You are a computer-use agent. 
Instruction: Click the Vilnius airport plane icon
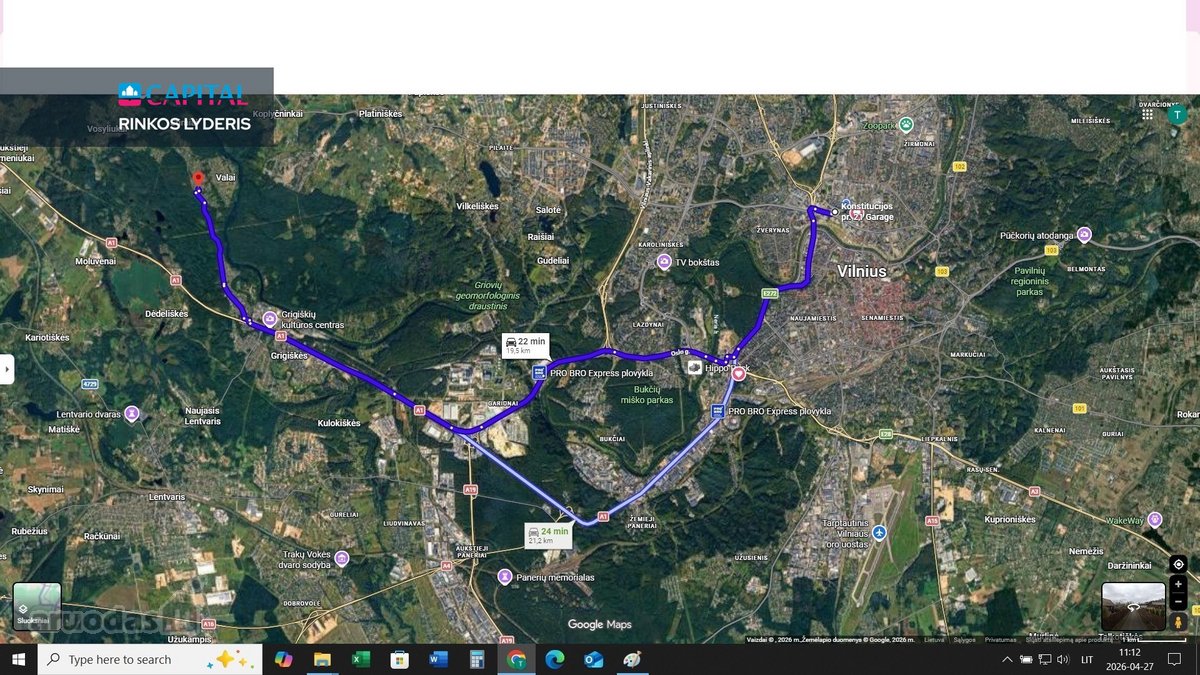pos(879,533)
